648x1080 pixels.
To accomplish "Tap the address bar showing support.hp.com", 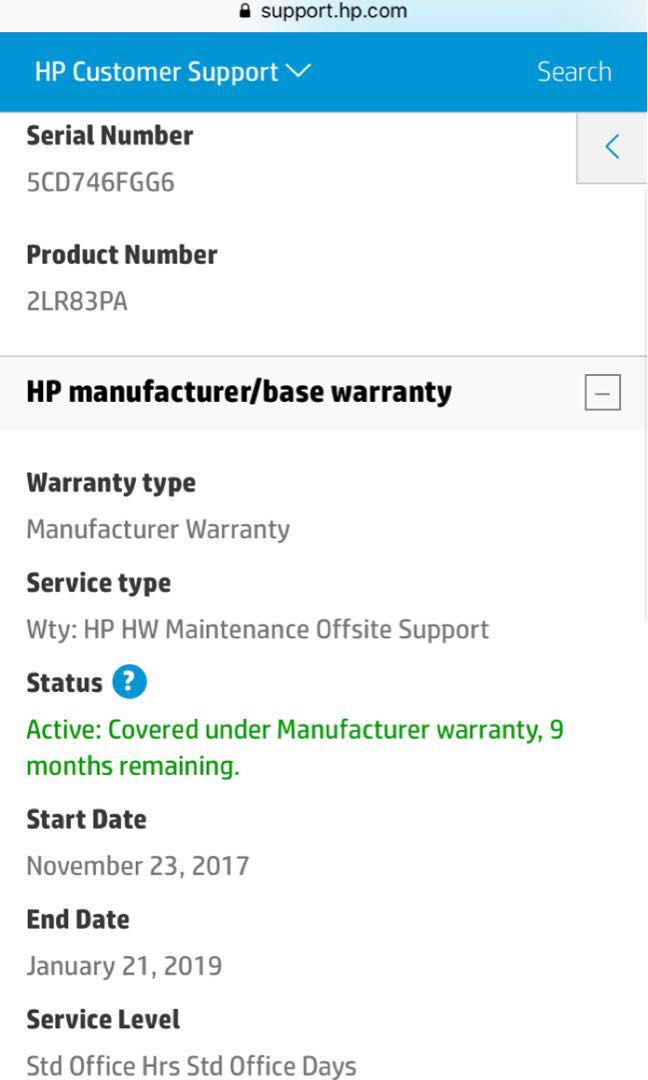I will click(324, 12).
